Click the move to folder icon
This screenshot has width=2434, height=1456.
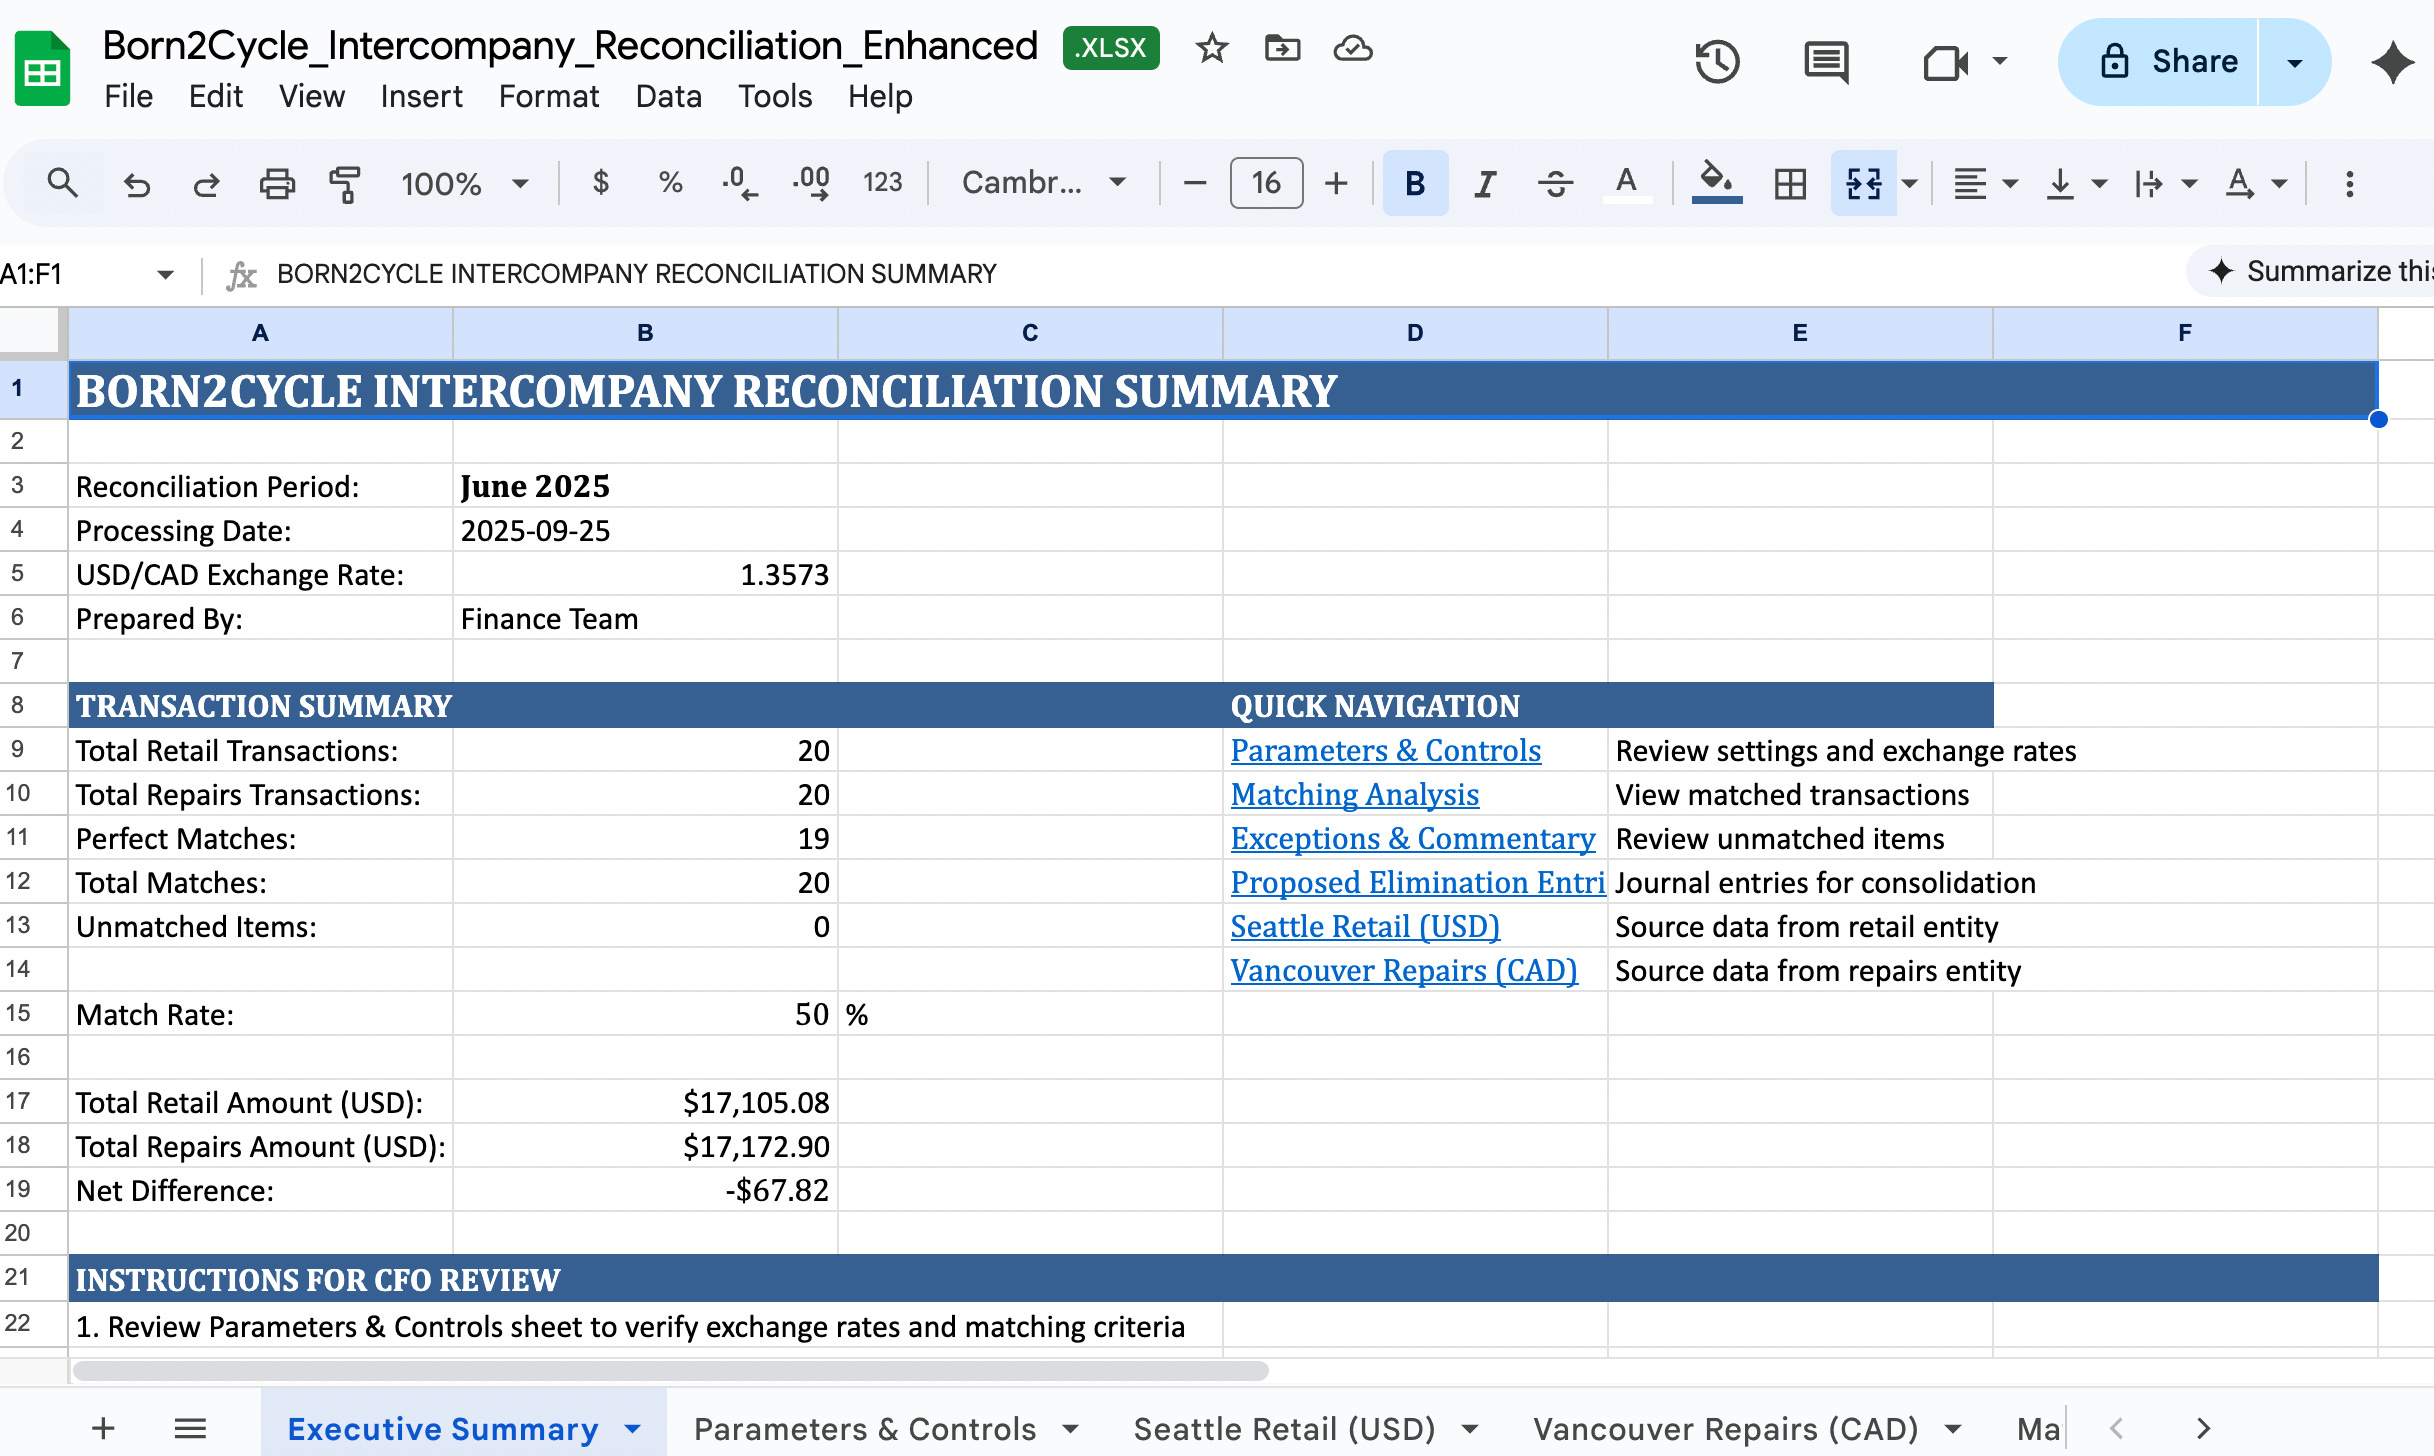point(1282,47)
